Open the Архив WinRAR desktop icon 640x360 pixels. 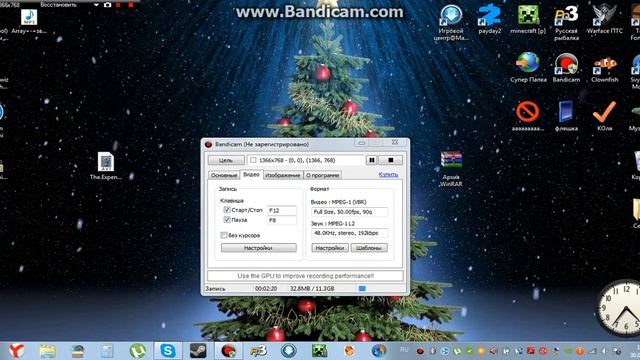[x=451, y=169]
